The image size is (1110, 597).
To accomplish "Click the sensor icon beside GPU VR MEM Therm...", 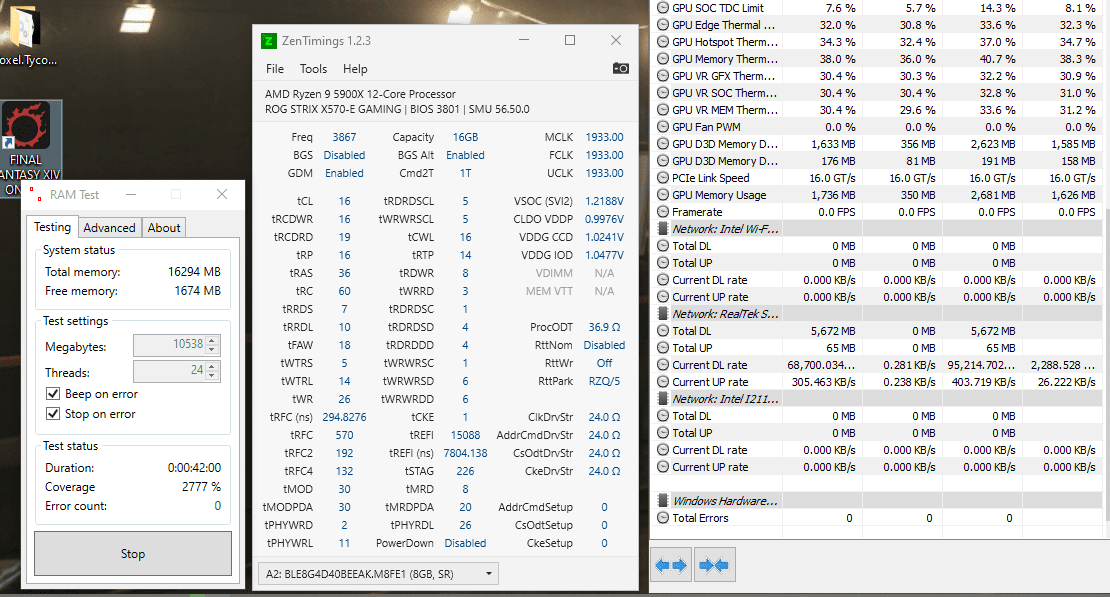I will pyautogui.click(x=663, y=110).
